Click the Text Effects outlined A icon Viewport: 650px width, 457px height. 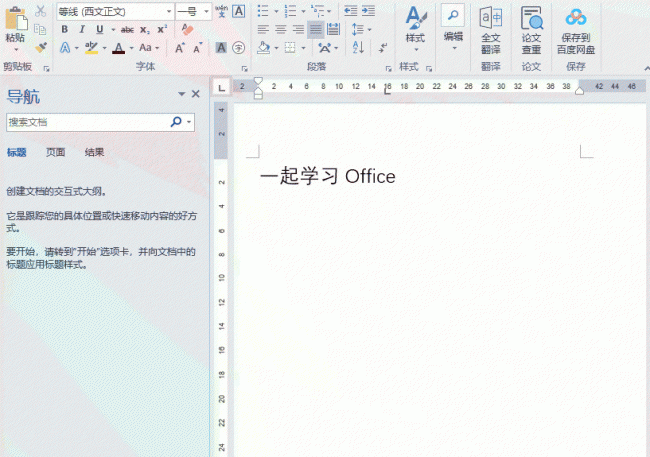coord(65,48)
